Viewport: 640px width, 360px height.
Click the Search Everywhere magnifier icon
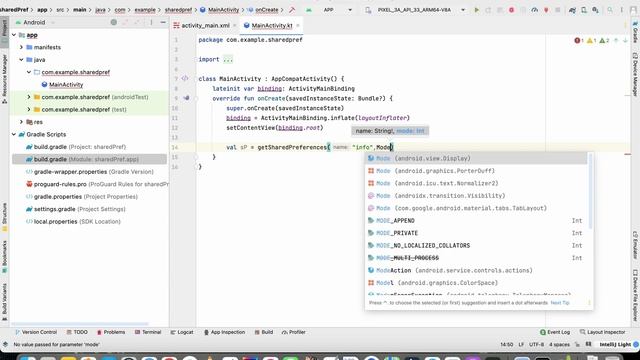[x=610, y=10]
